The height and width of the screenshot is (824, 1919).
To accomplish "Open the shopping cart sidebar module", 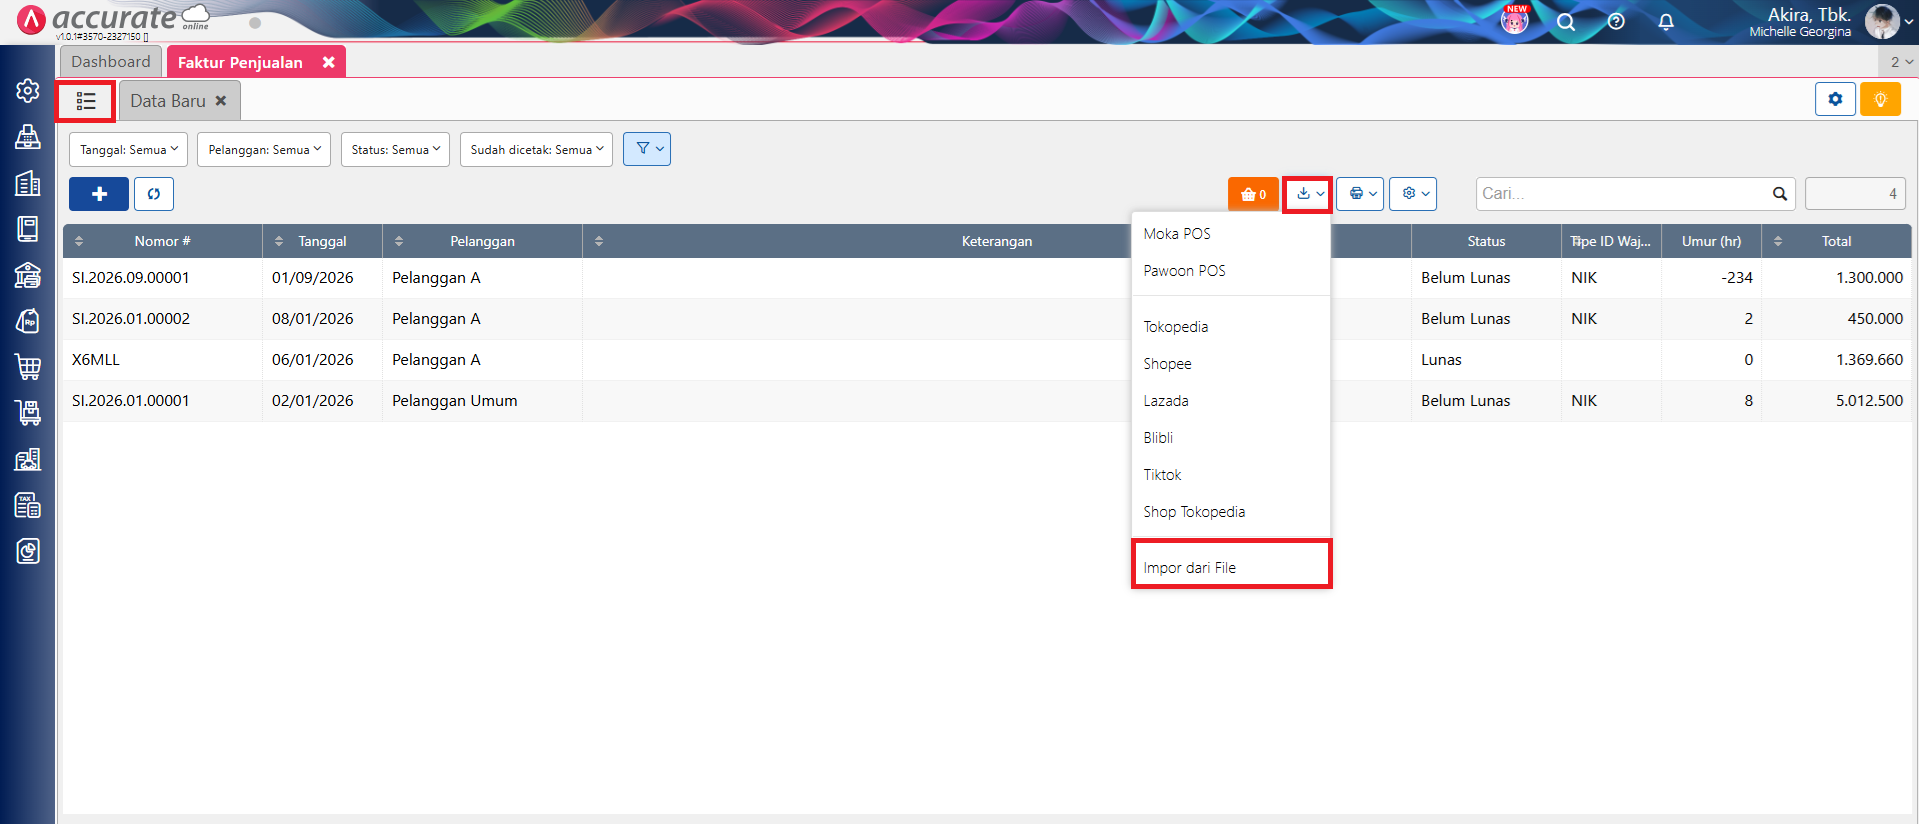I will click(x=28, y=367).
